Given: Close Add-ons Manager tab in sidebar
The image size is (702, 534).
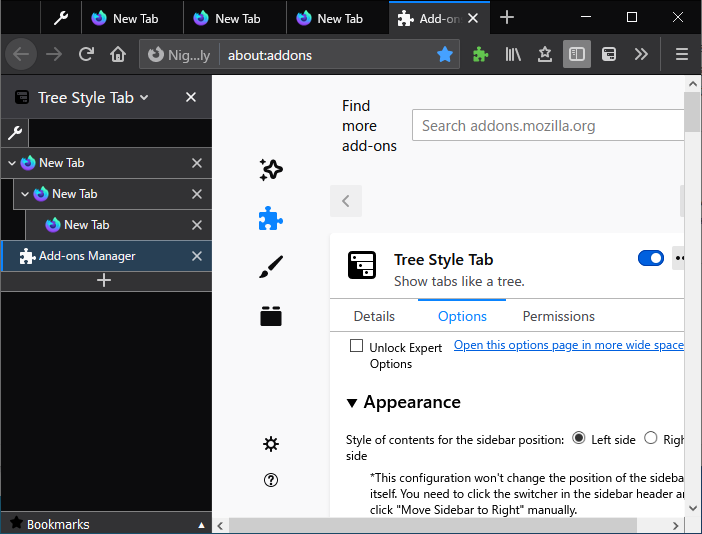Looking at the screenshot, I should (x=197, y=256).
